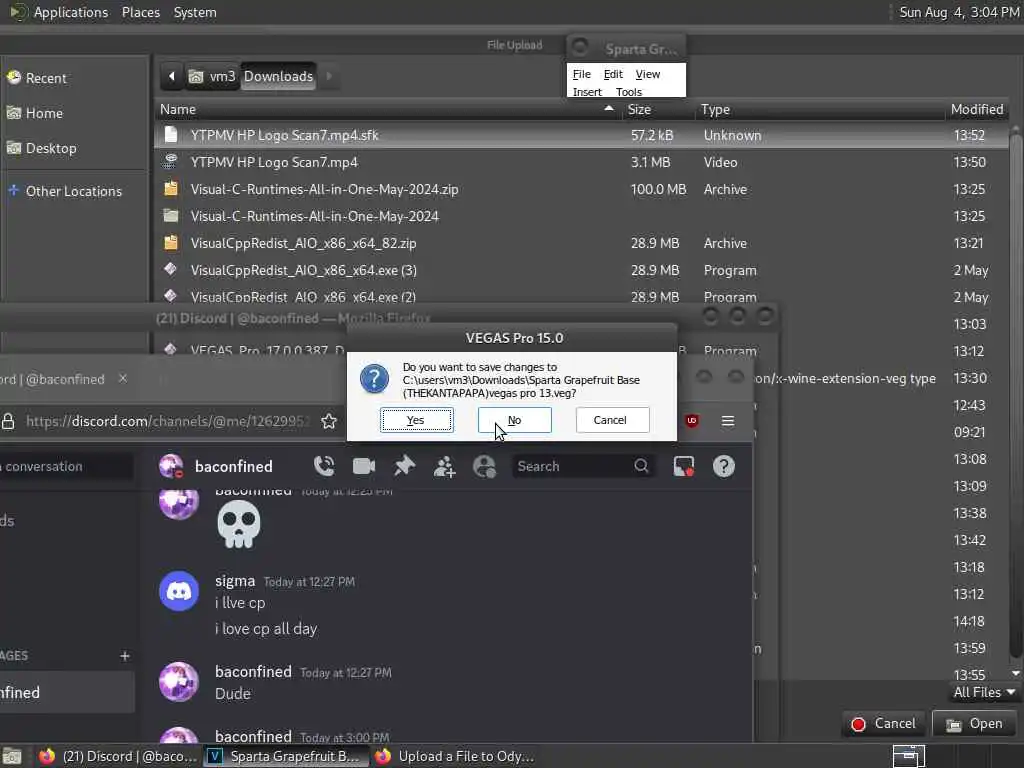Bookmark this page with star icon
Screen dimensions: 1024x768
coord(328,421)
